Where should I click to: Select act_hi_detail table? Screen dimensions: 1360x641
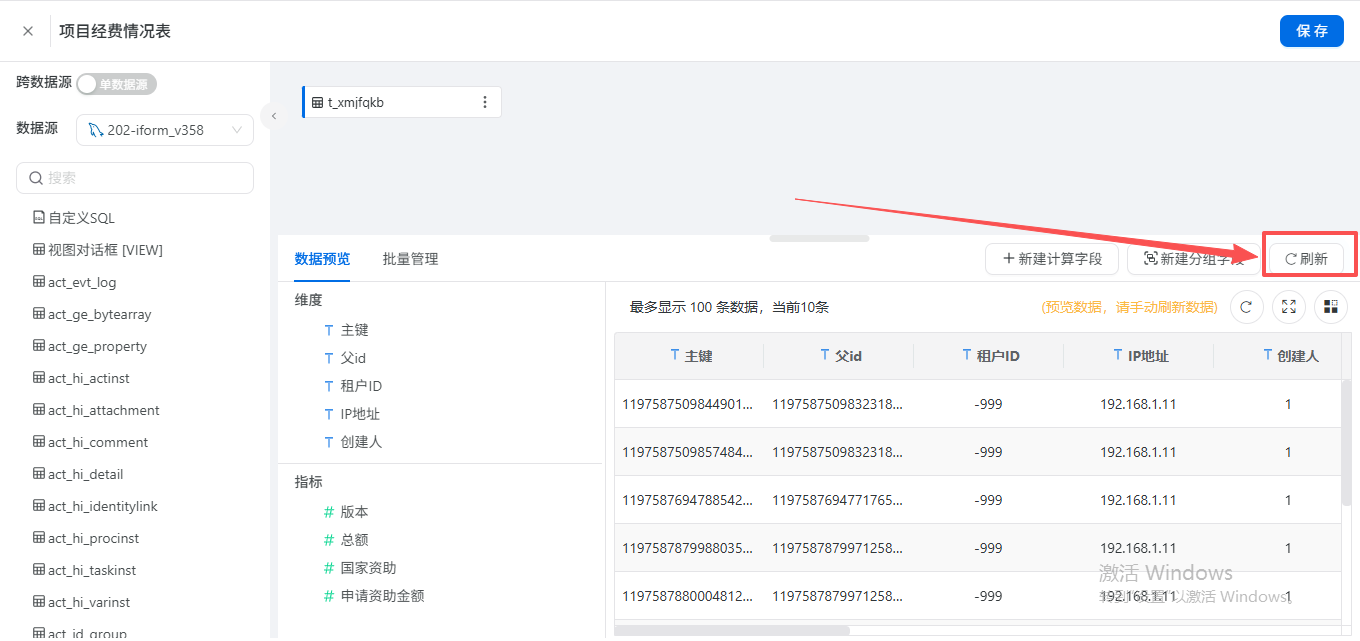point(78,474)
